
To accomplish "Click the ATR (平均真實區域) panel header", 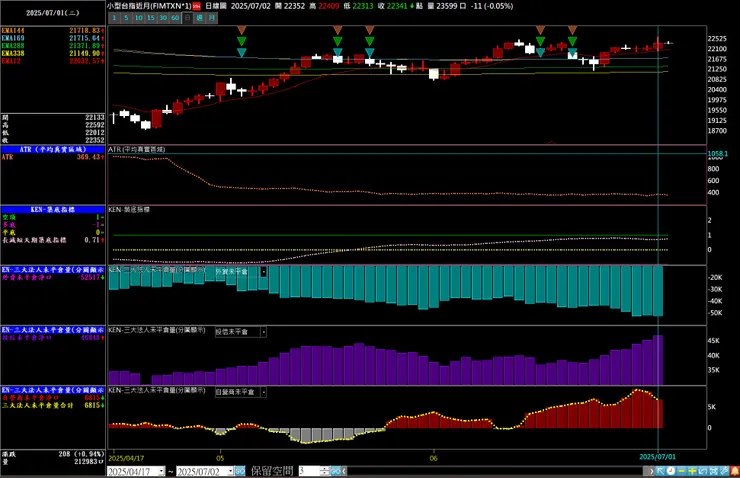I will (52, 149).
